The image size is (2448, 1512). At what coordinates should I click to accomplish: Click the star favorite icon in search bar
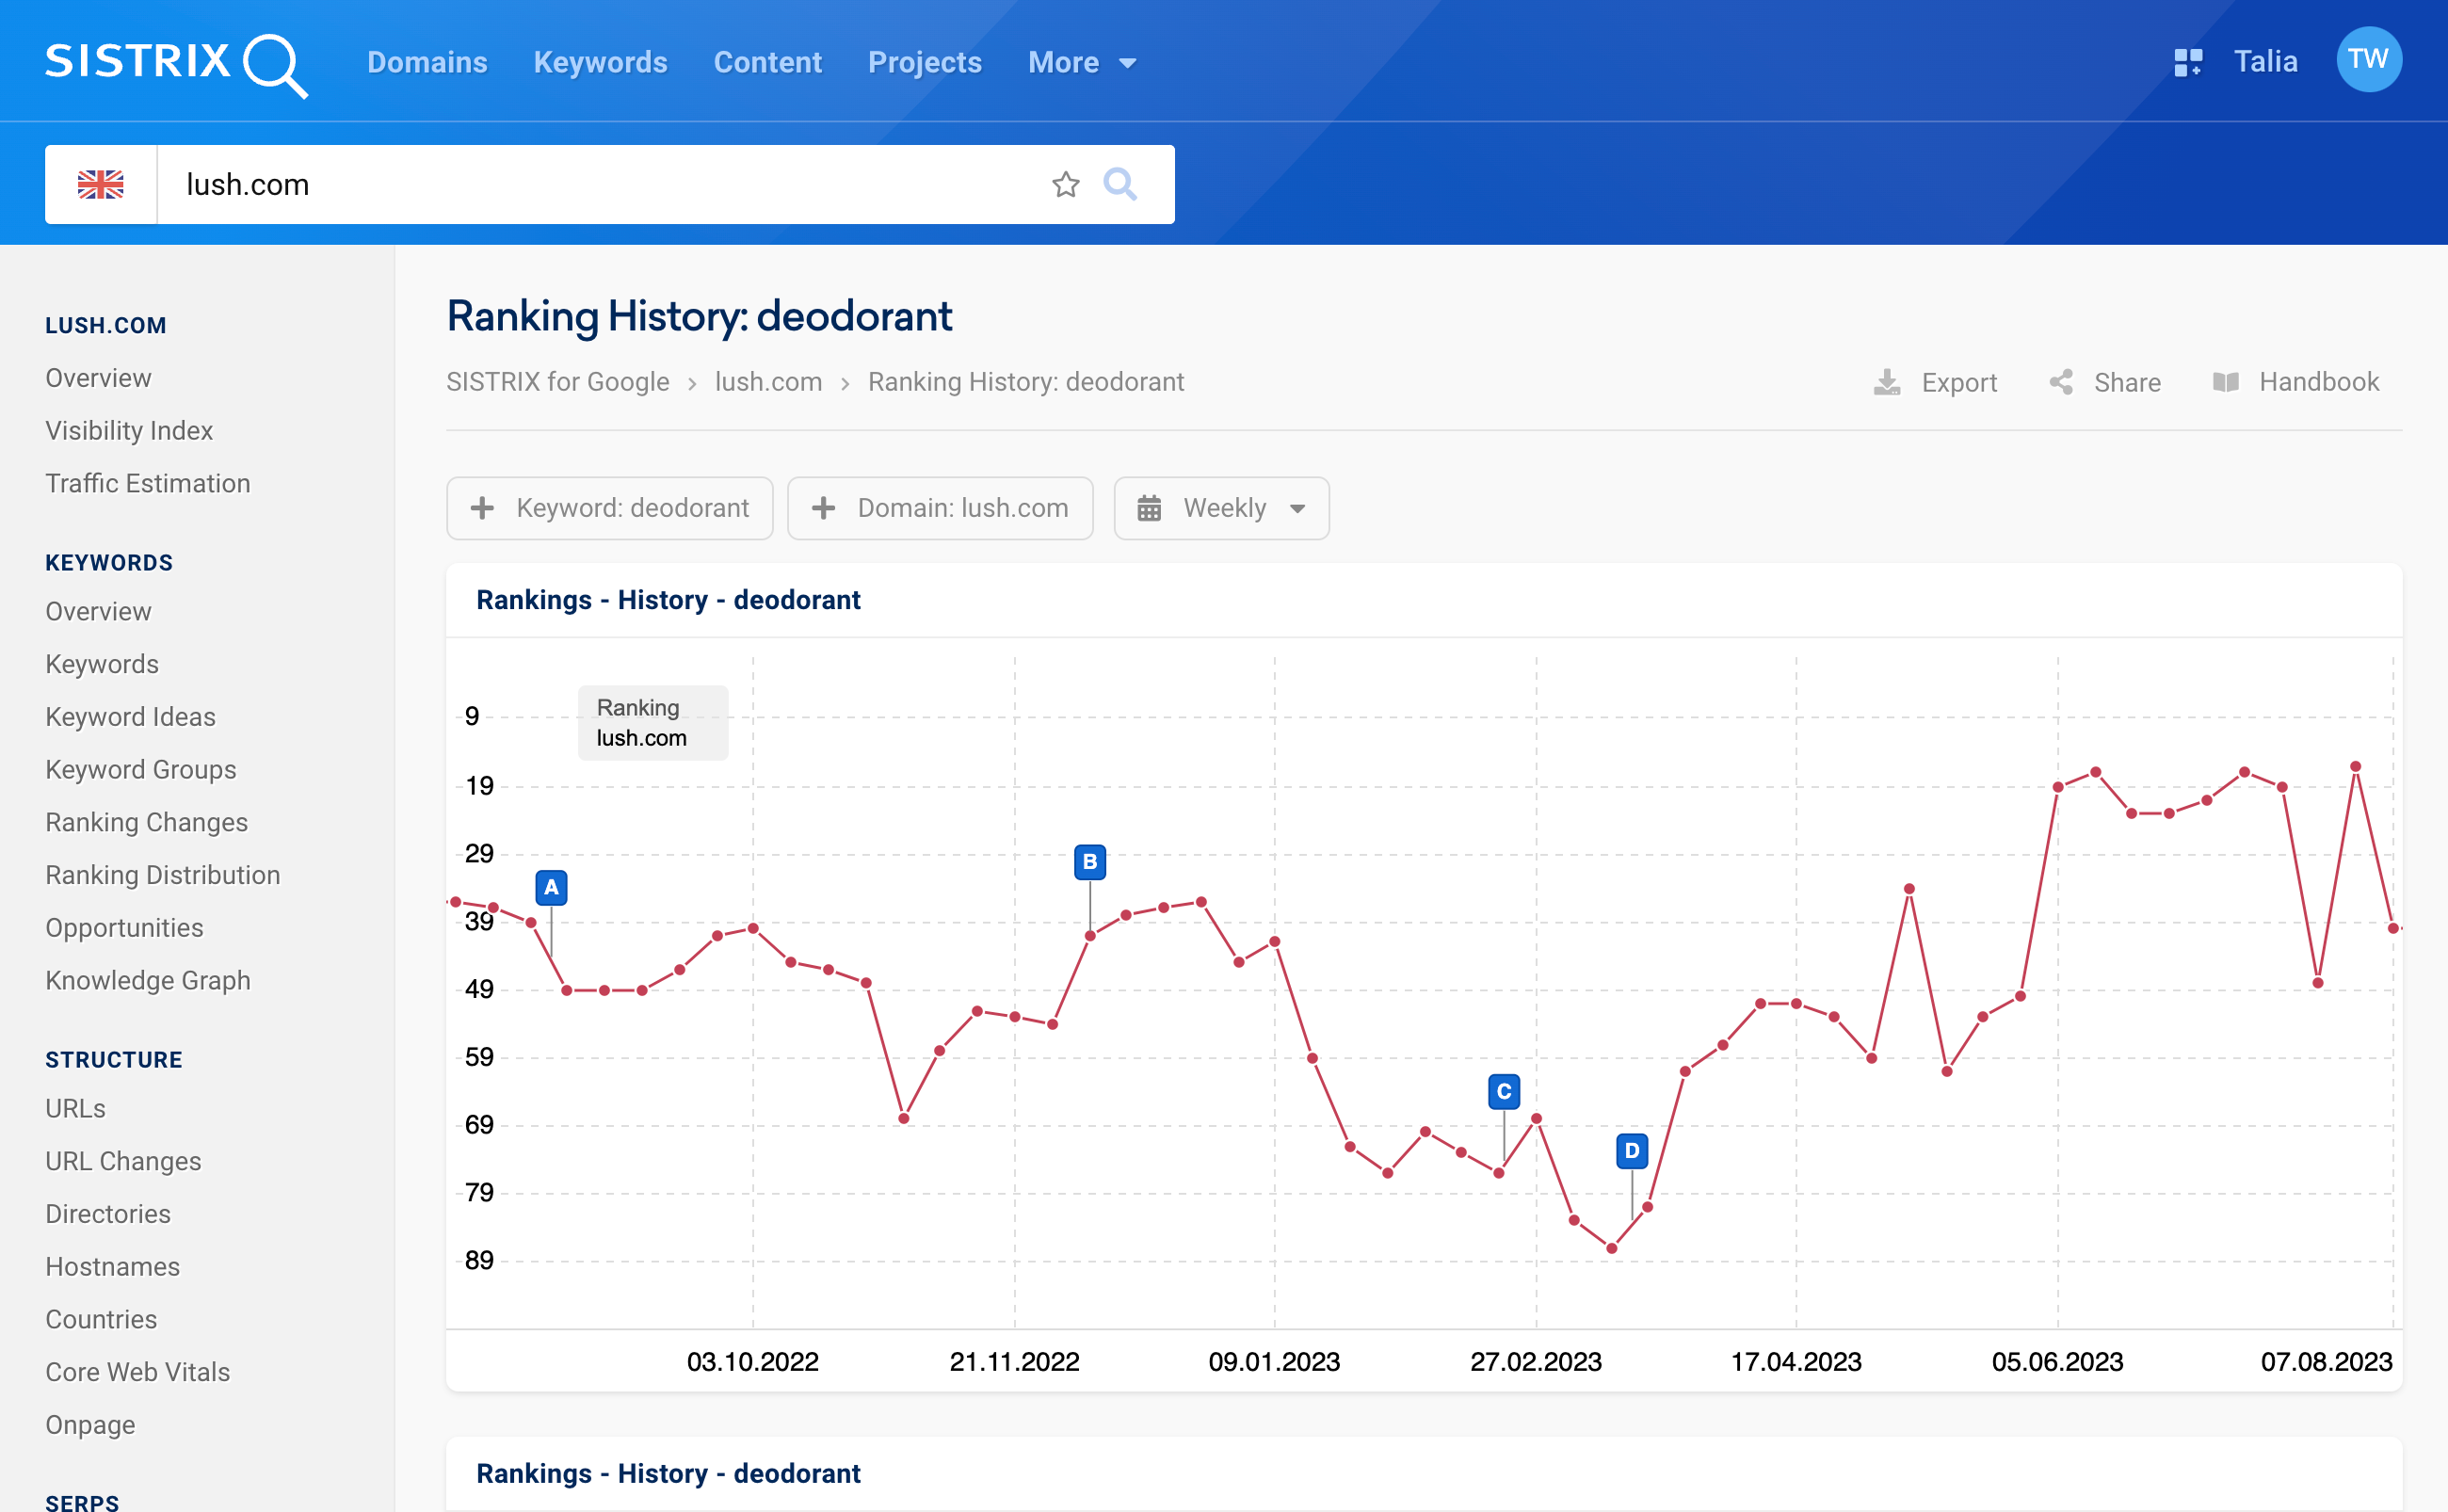(x=1066, y=184)
